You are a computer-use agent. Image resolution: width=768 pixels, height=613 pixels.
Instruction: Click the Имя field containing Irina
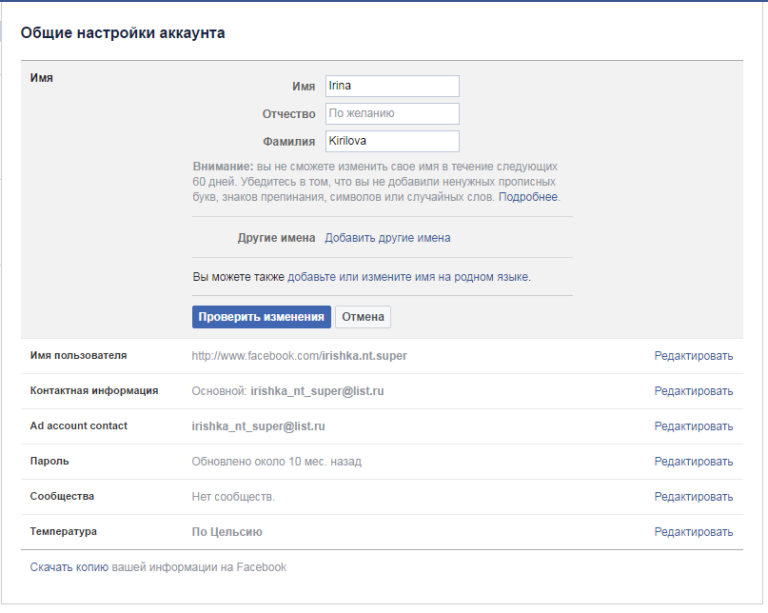(x=392, y=86)
